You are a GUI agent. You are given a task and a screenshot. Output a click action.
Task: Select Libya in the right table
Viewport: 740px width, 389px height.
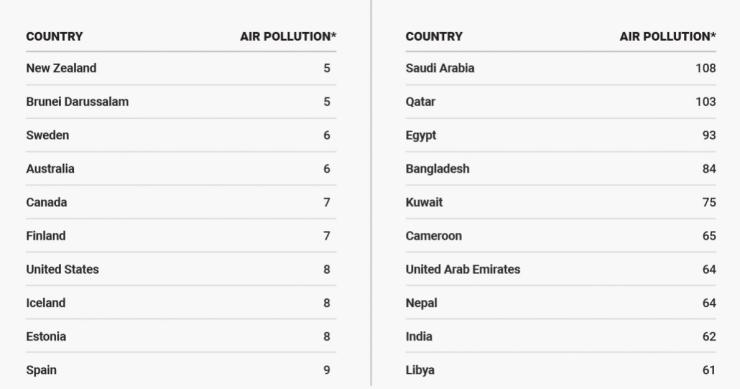coord(420,370)
